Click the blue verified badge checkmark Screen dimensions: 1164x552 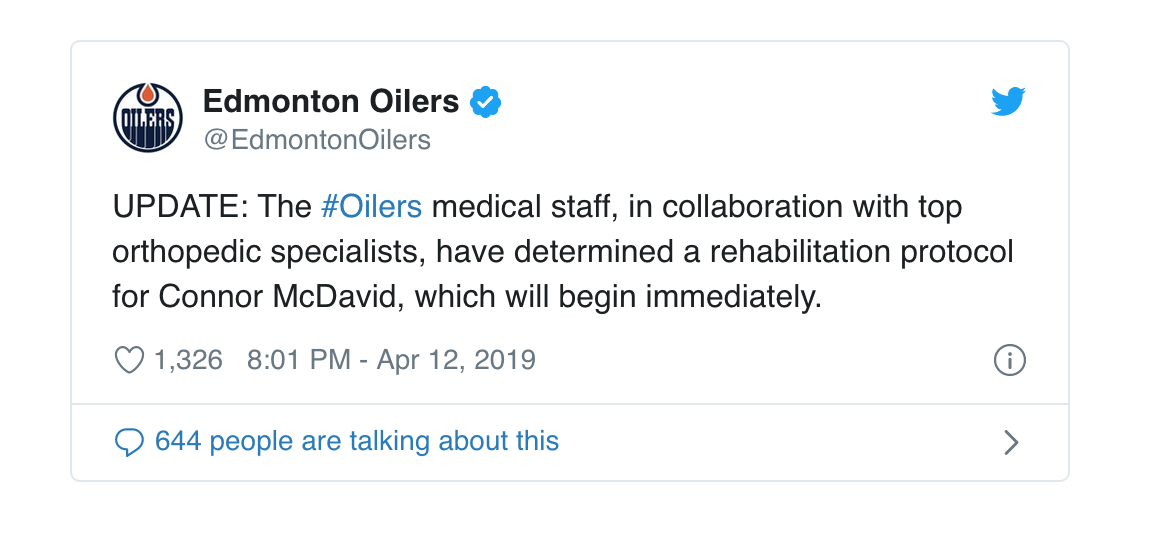coord(486,102)
